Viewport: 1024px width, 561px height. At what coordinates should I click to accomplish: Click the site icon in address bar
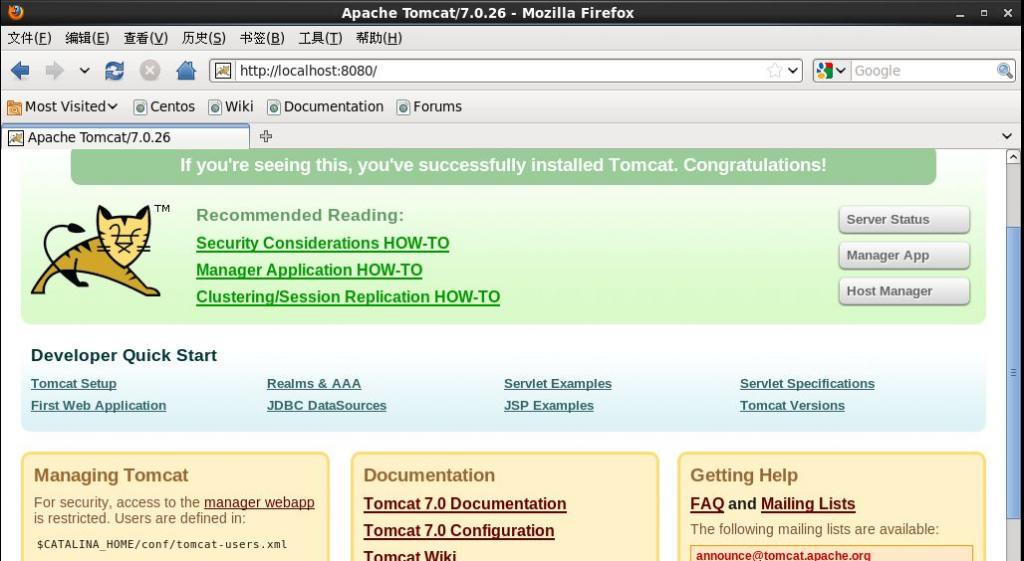[x=223, y=71]
